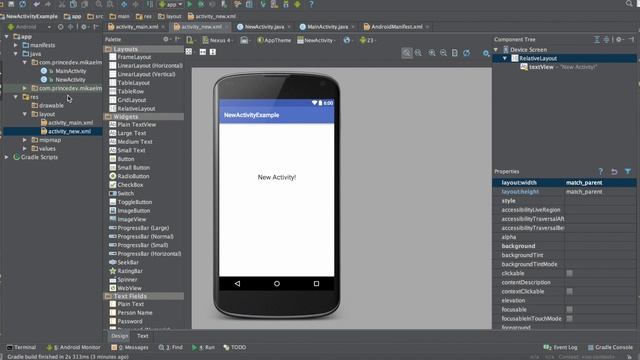Open the app run configuration dropdown
The width and height of the screenshot is (640, 360).
tap(171, 4)
